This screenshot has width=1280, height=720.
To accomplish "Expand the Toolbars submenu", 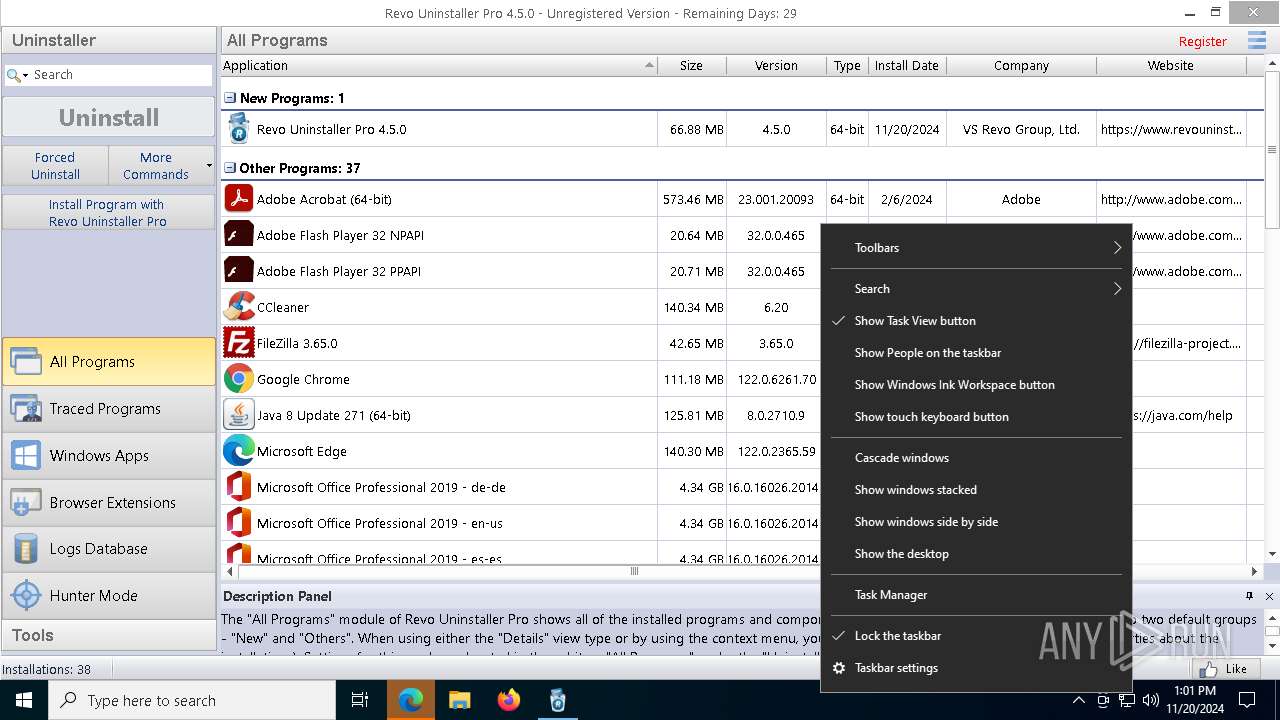I will coord(976,248).
